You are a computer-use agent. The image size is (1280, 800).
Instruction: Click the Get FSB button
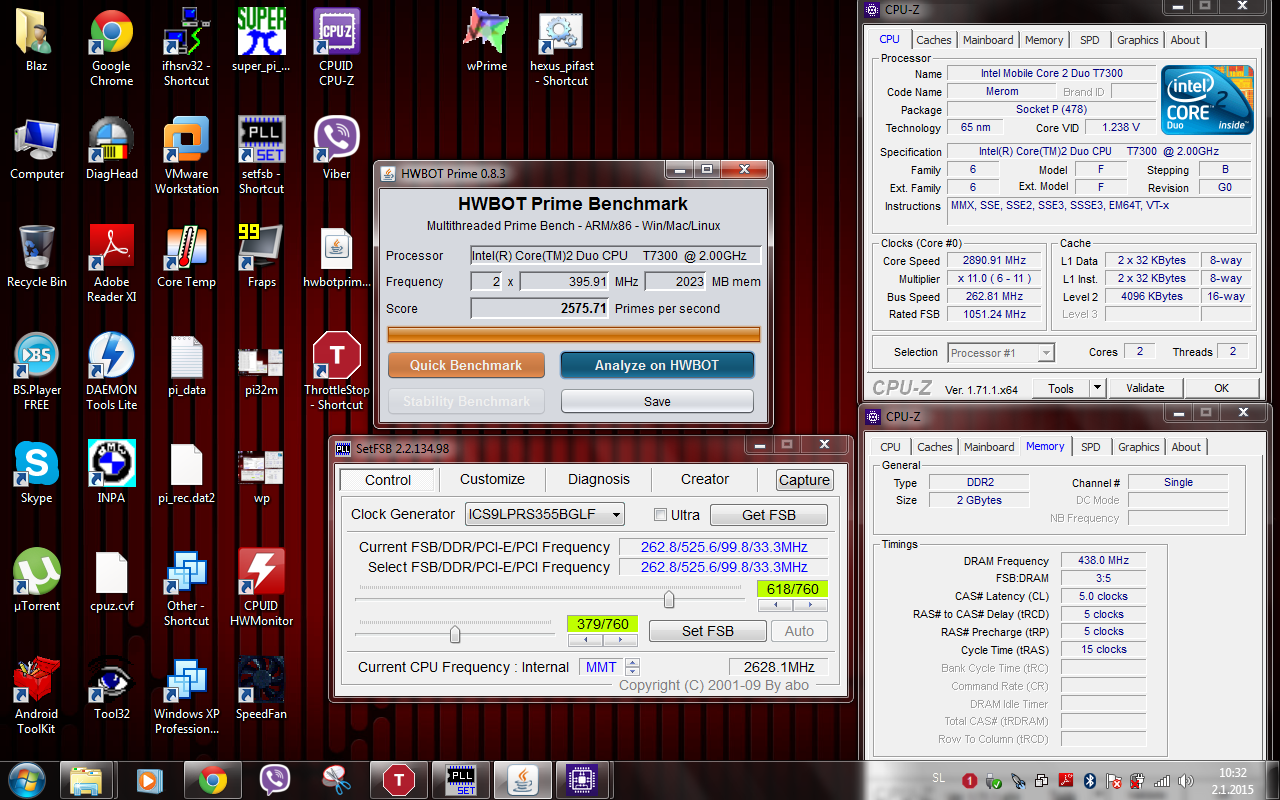(x=769, y=515)
